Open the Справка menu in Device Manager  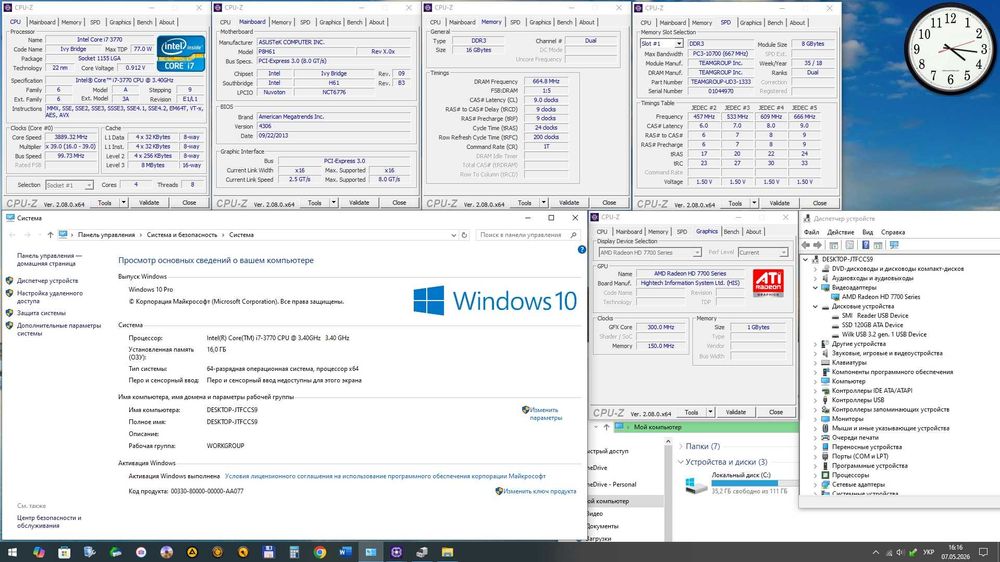893,232
